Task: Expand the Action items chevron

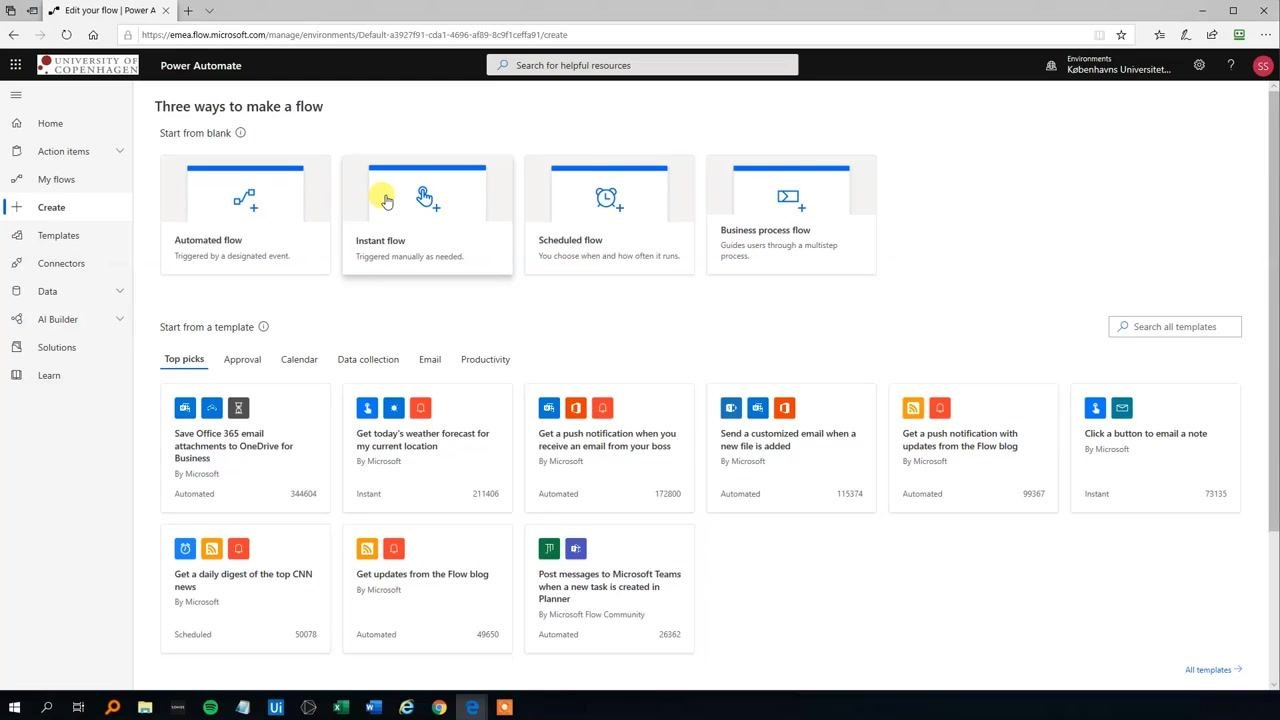Action: point(120,151)
